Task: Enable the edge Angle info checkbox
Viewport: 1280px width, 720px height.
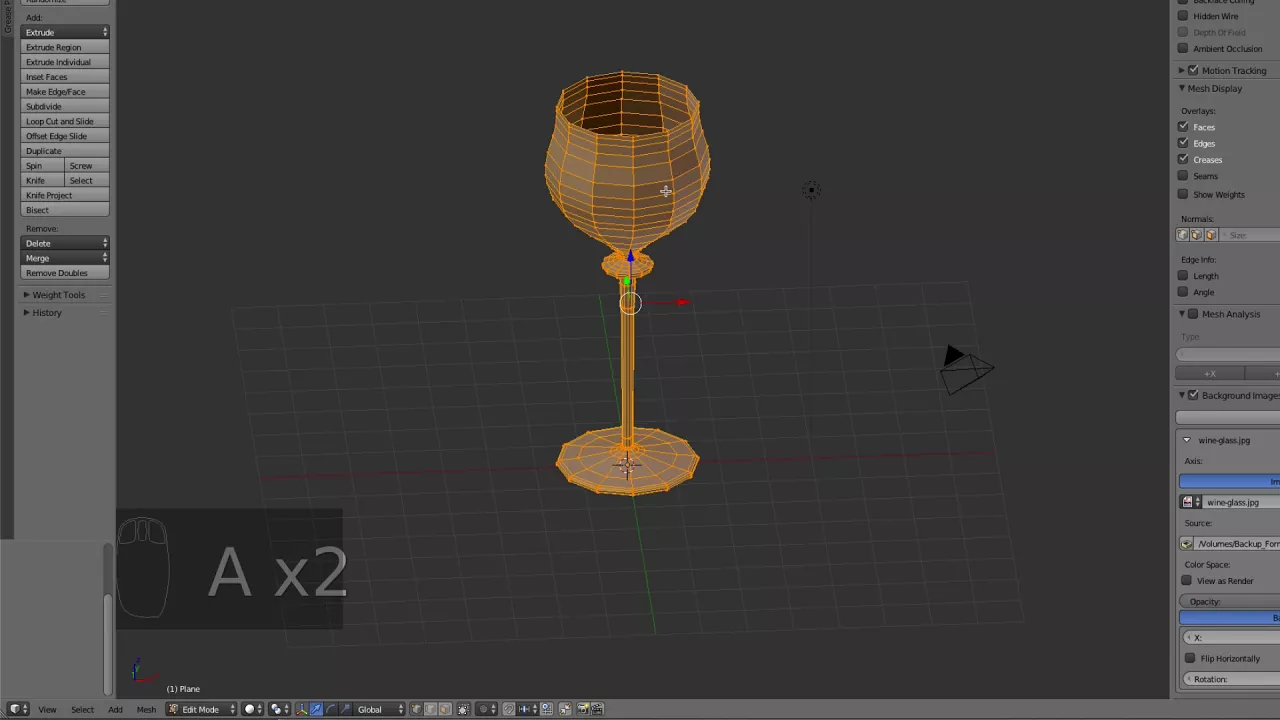Action: (x=1183, y=292)
